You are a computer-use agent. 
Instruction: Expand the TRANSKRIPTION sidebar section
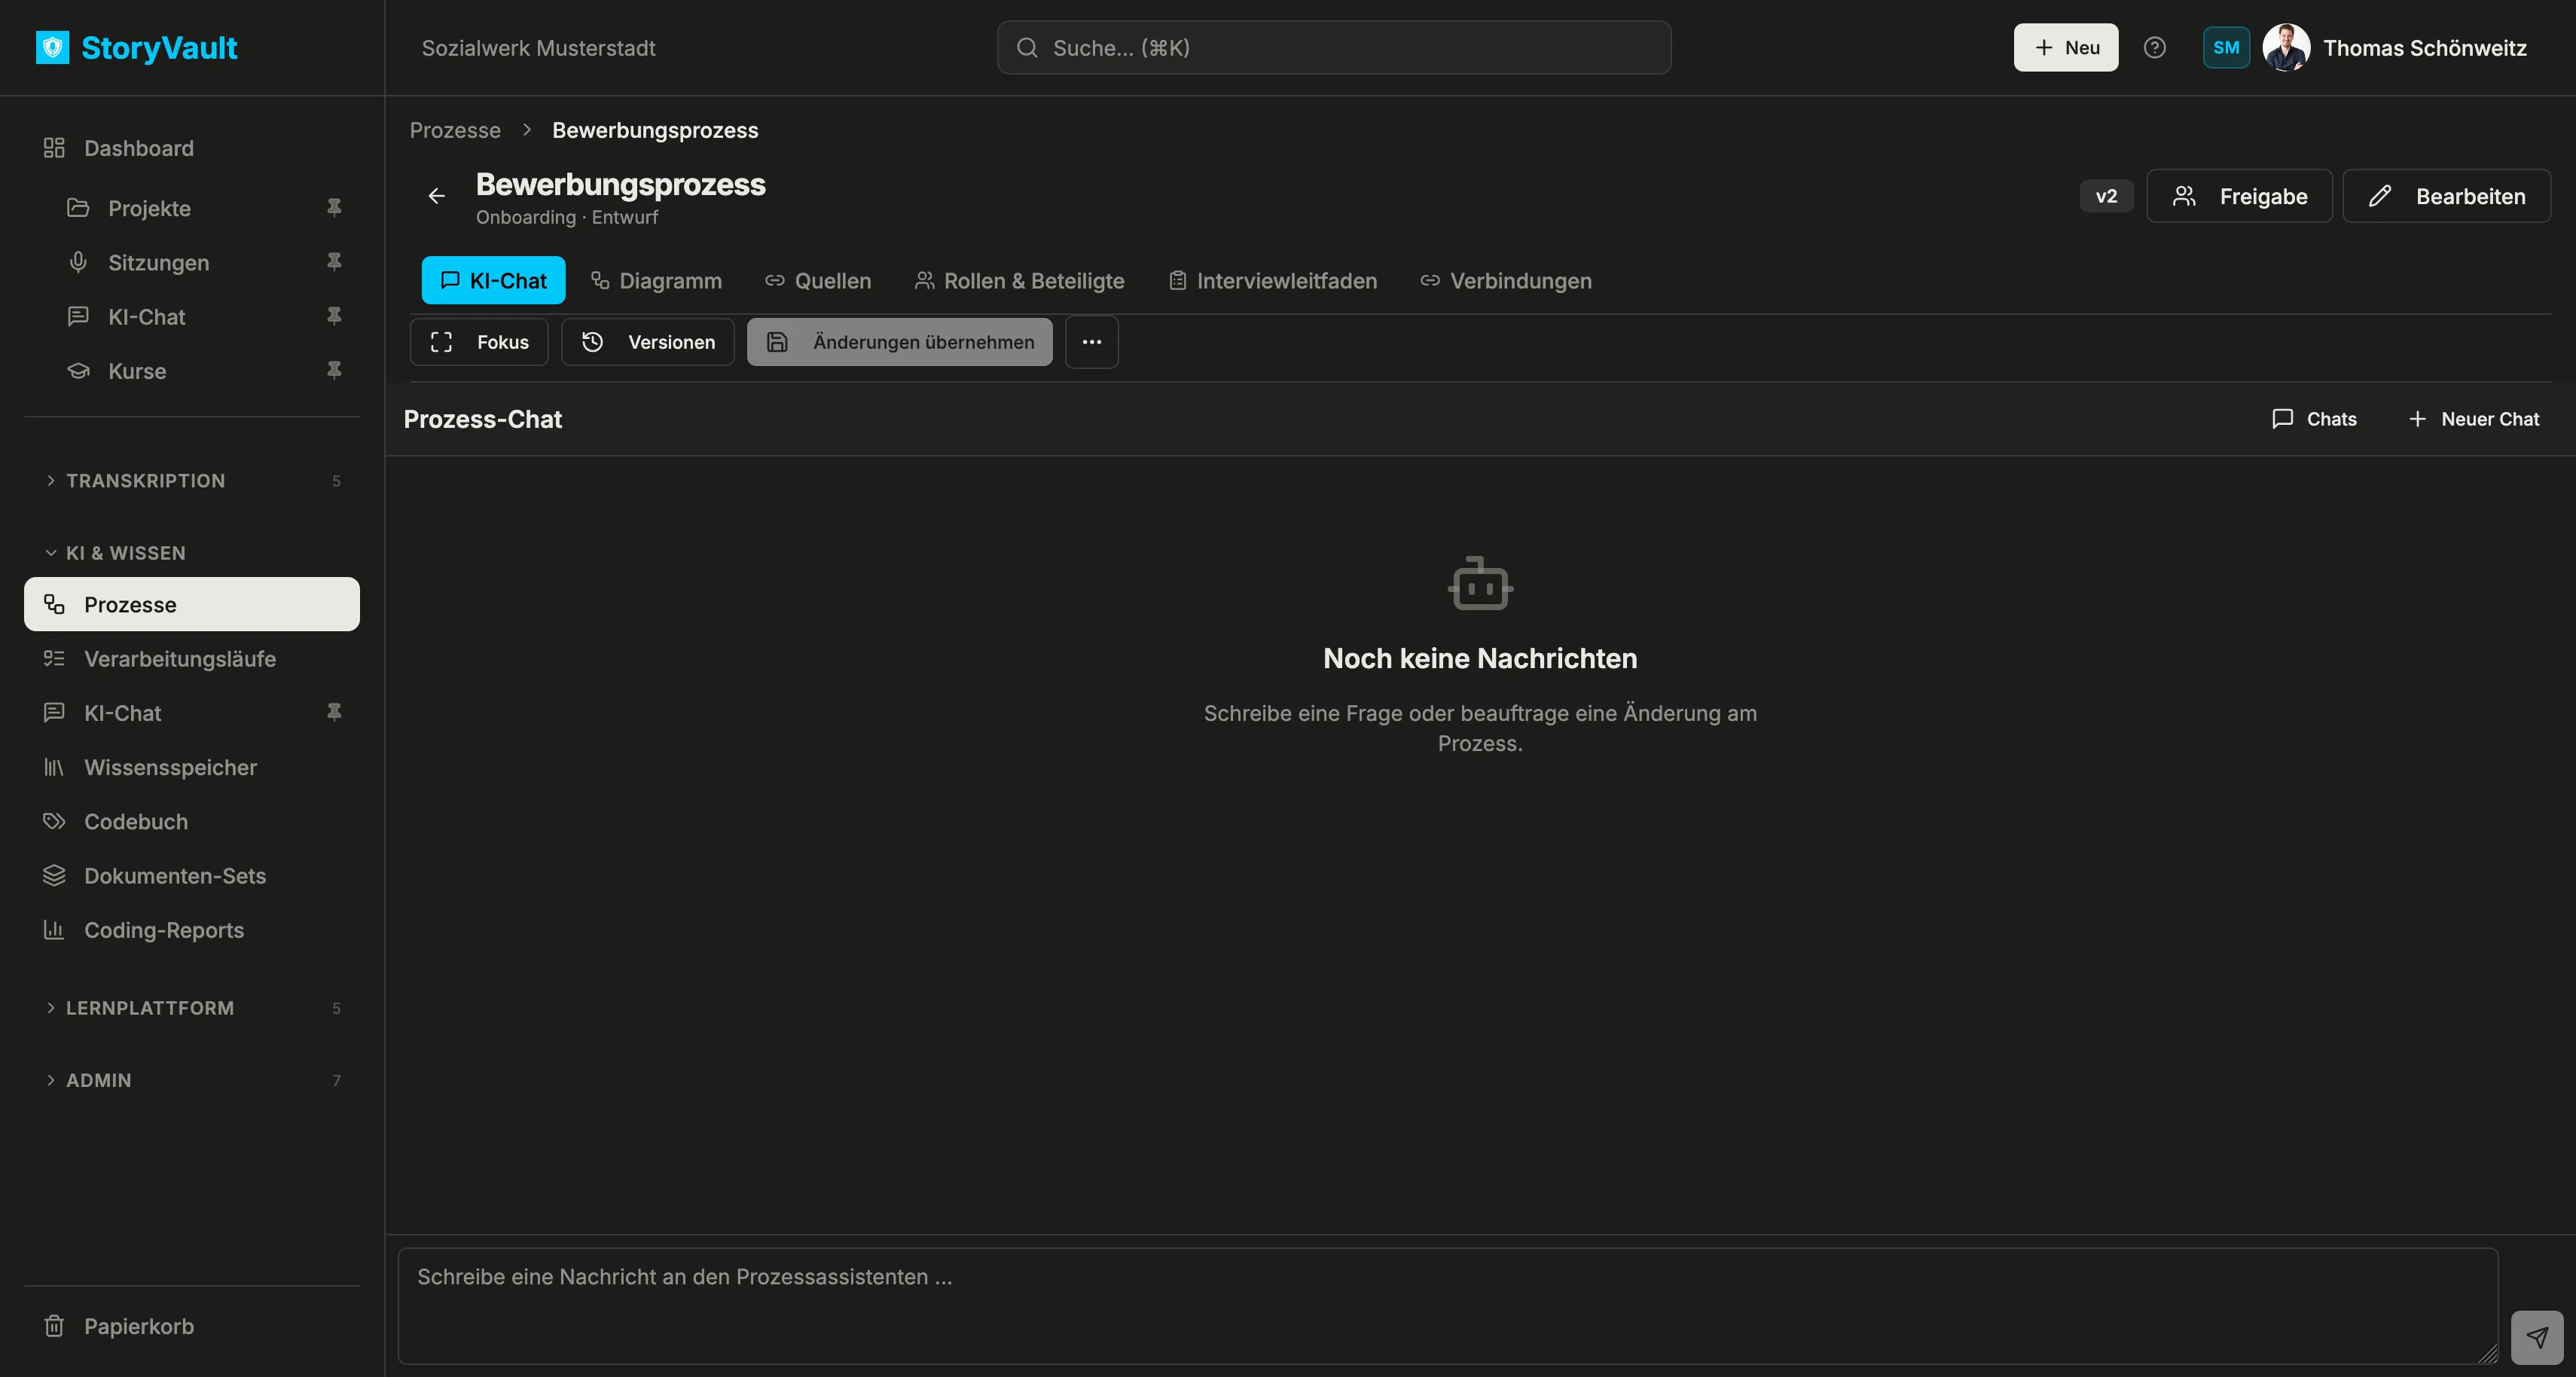(192, 481)
